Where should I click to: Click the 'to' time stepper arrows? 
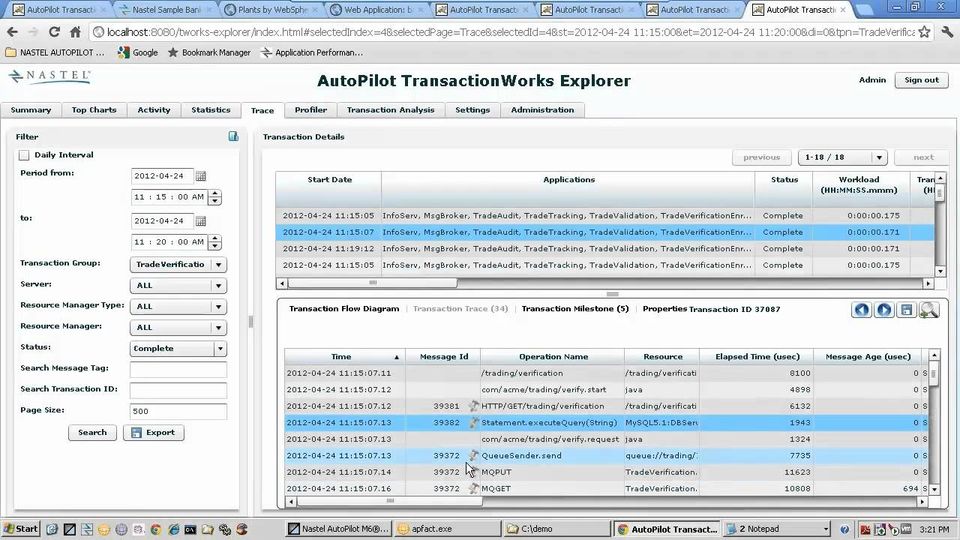click(x=215, y=242)
